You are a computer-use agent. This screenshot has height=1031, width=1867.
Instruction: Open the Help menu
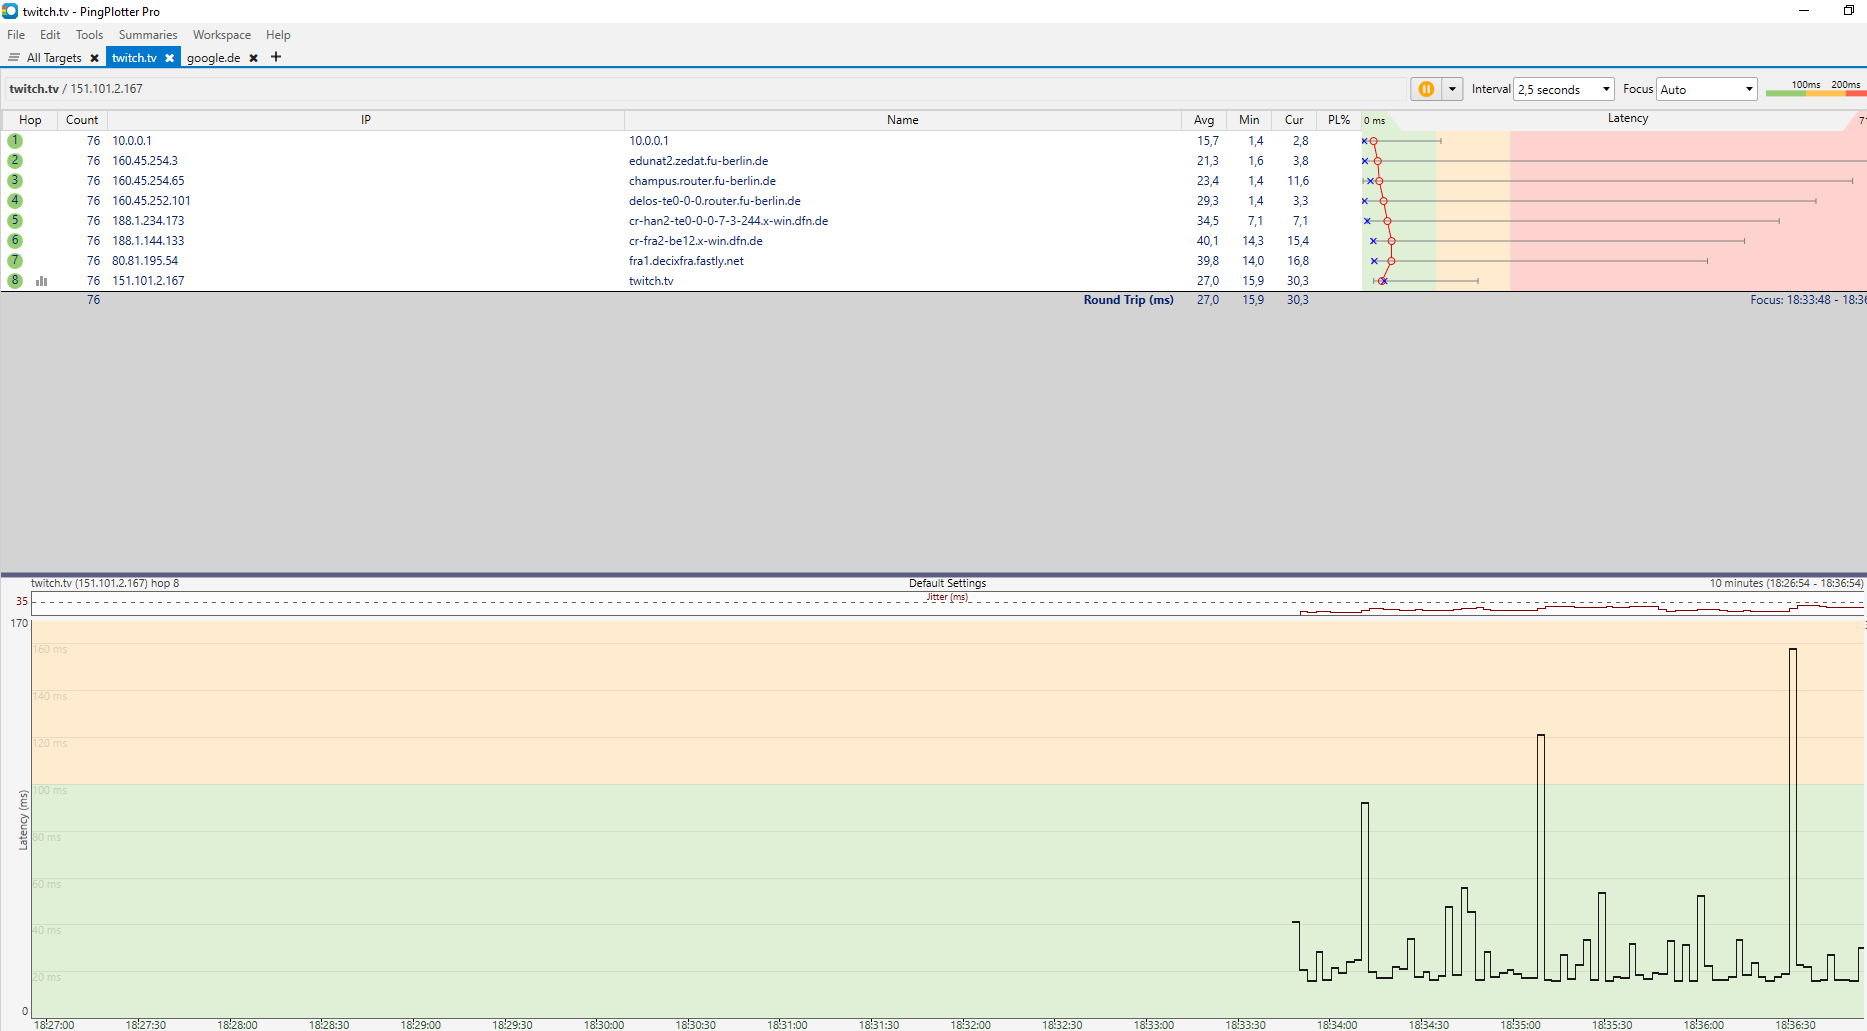pos(278,35)
